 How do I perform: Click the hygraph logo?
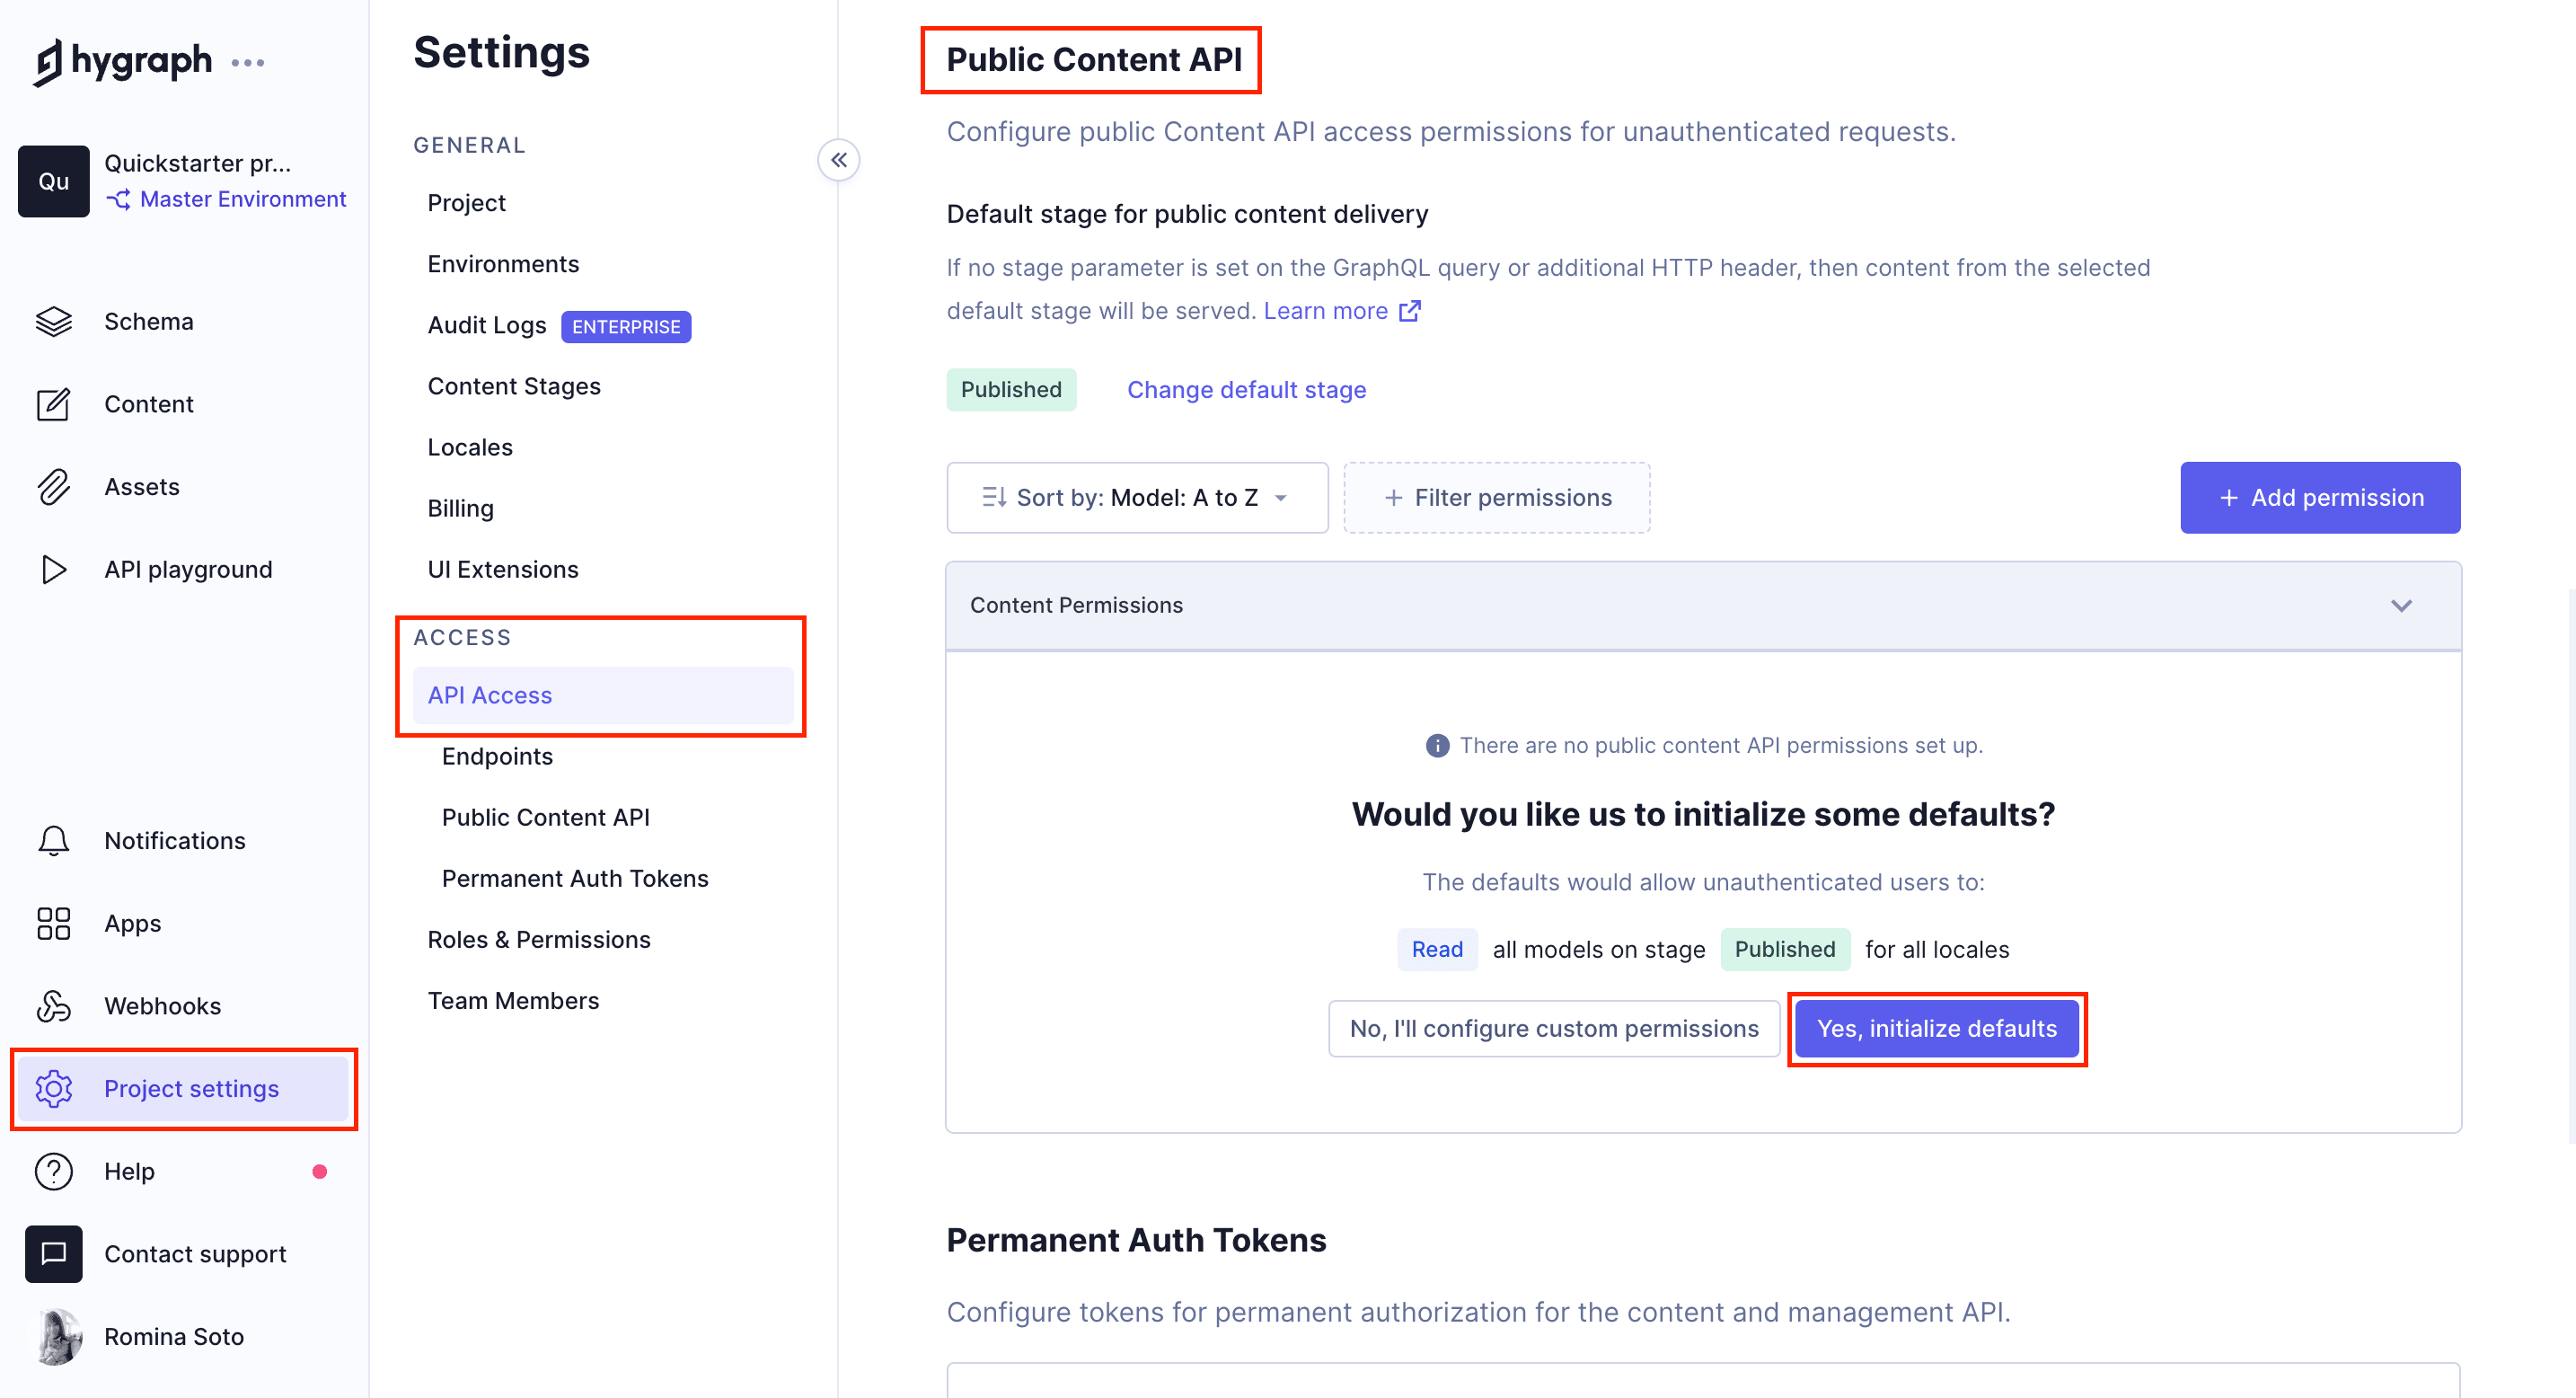pos(122,61)
